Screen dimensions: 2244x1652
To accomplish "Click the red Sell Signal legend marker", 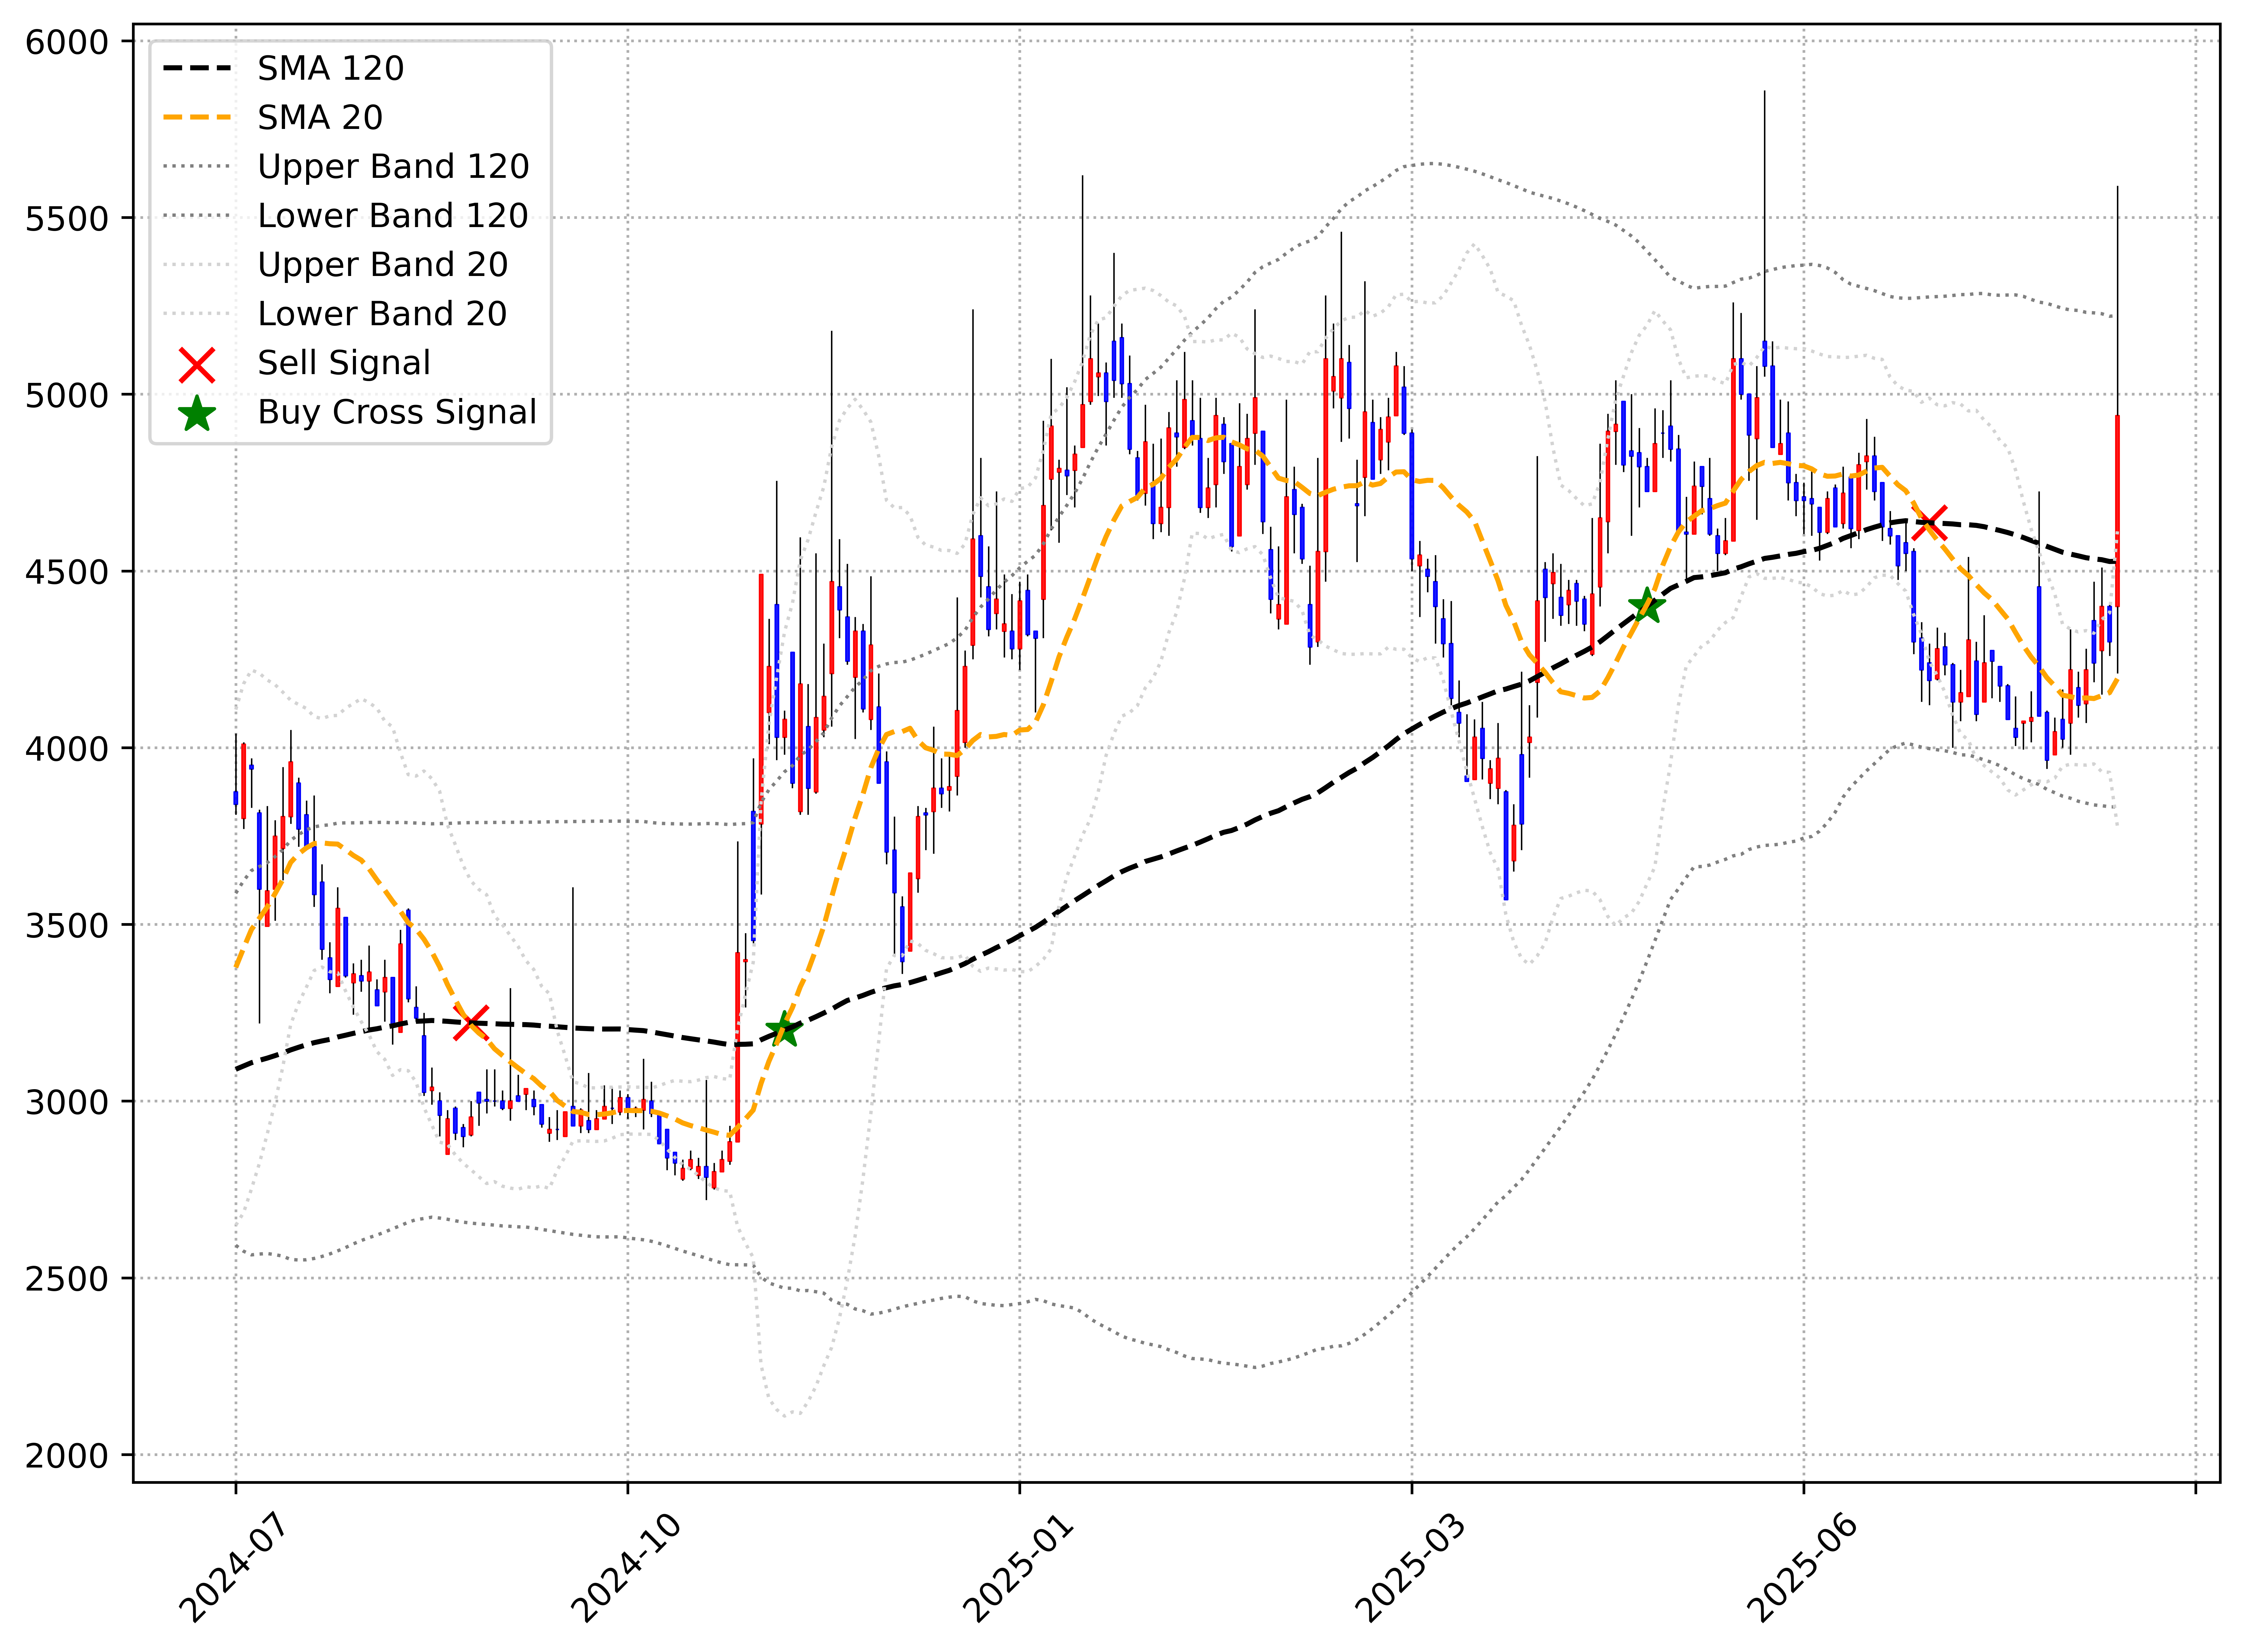I will tap(197, 365).
